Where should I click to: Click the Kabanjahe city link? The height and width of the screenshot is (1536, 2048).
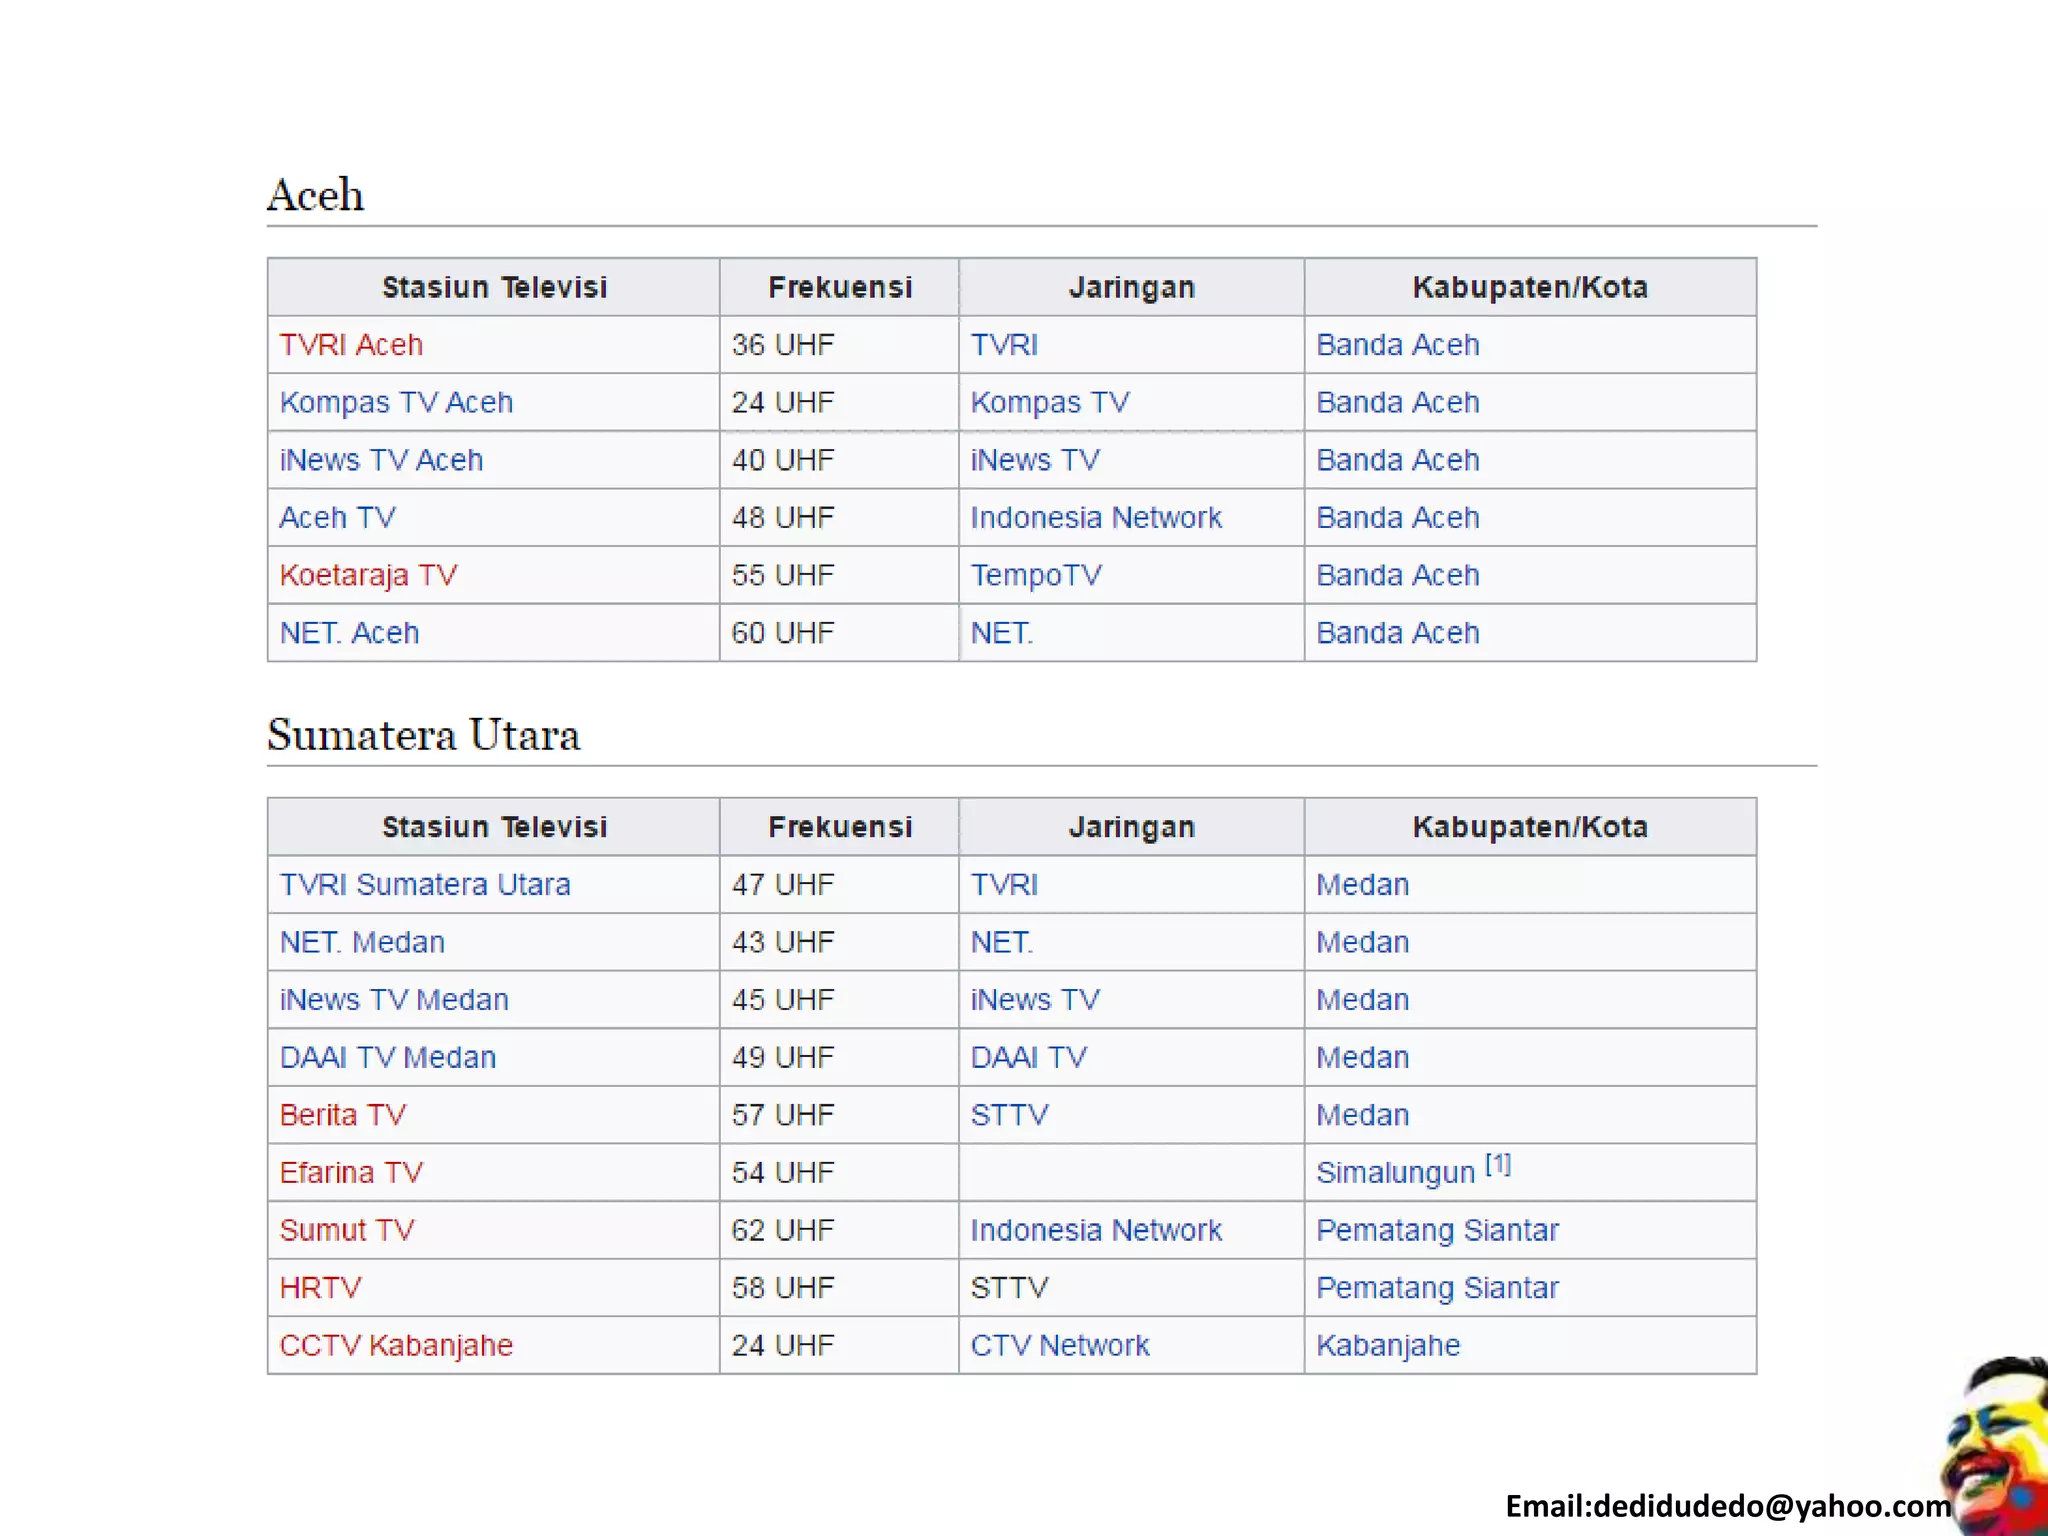[x=1388, y=1346]
